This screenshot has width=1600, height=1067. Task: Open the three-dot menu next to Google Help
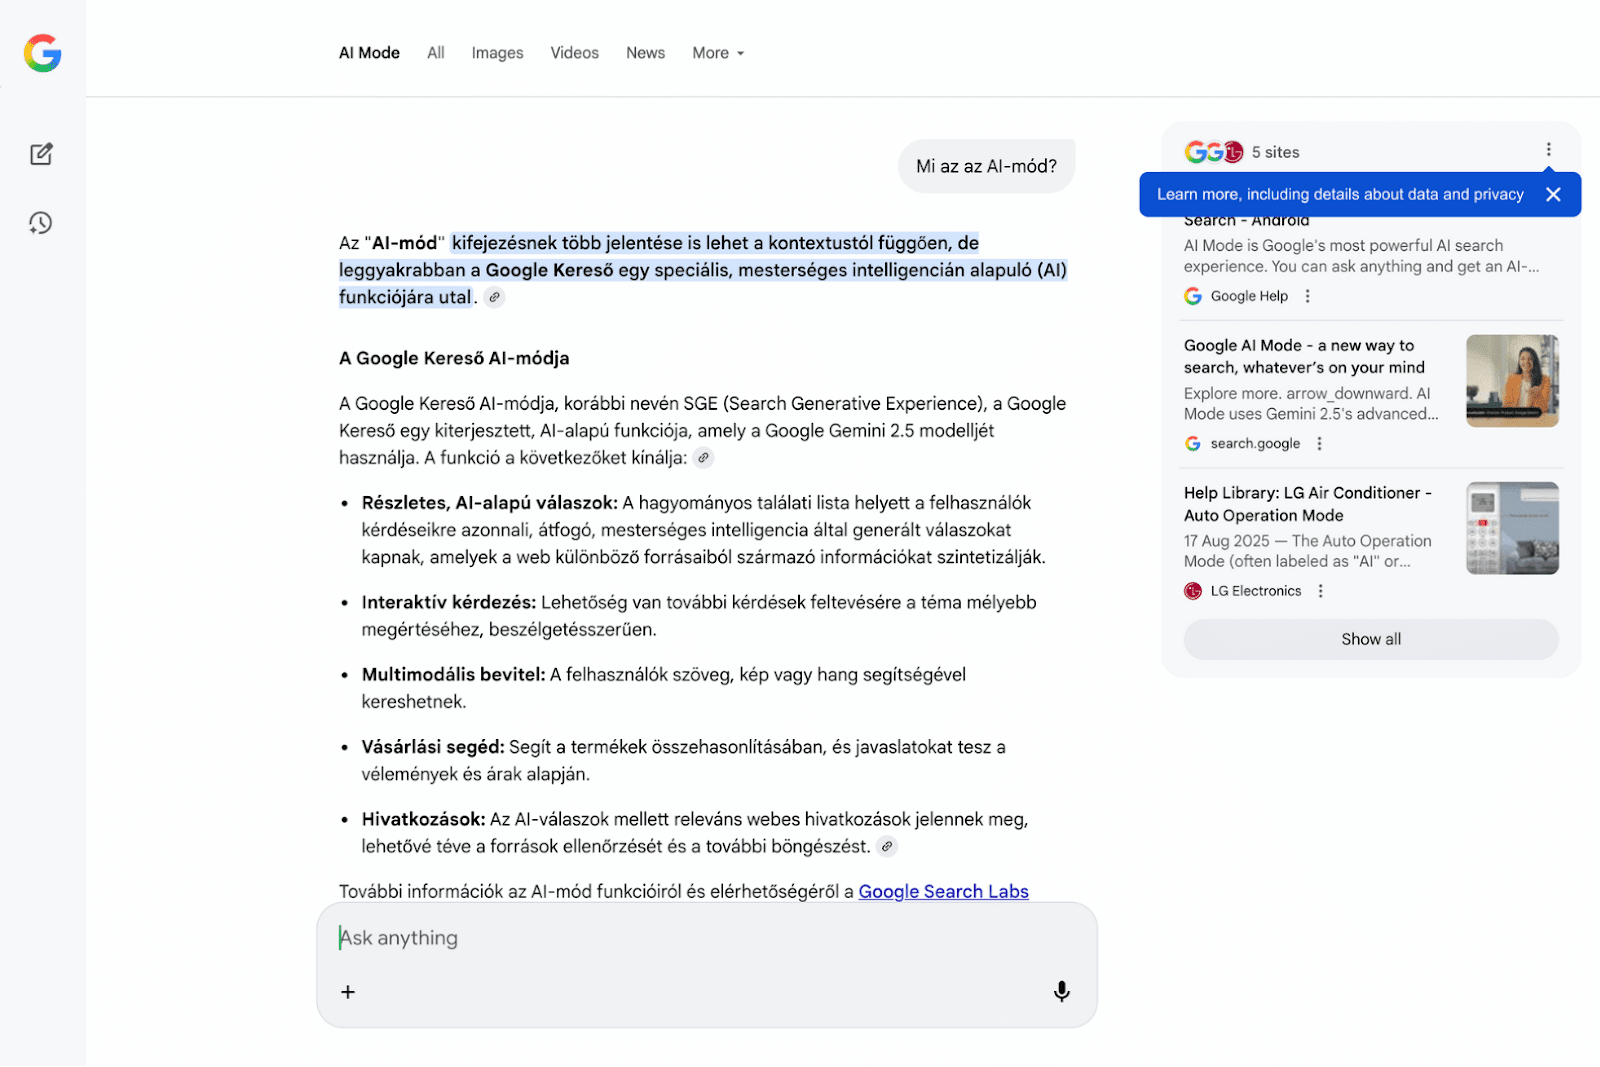pyautogui.click(x=1307, y=296)
